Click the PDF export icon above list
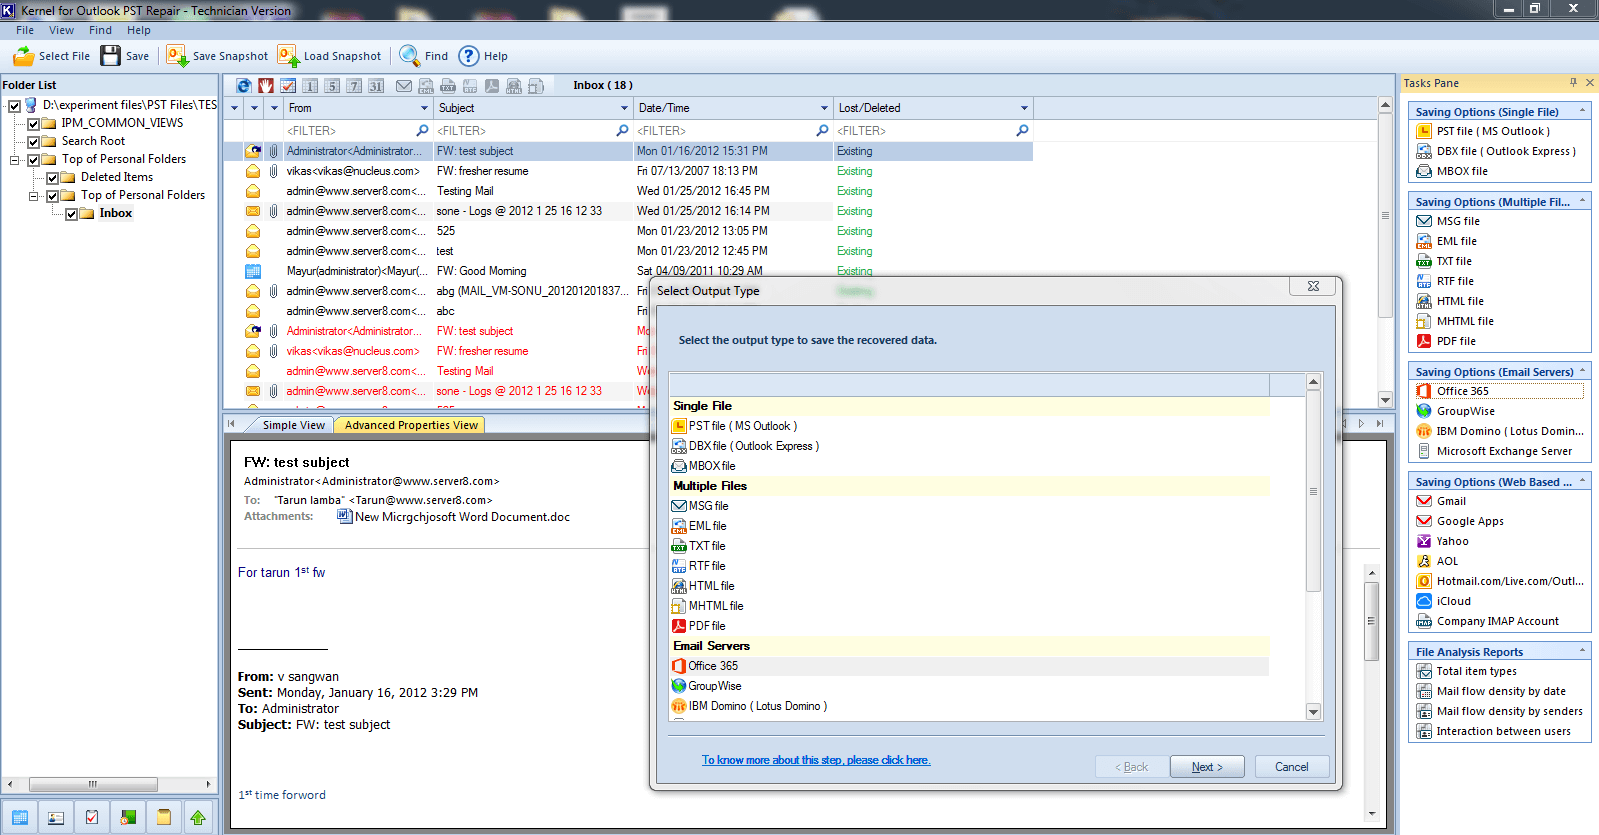The width and height of the screenshot is (1599, 835). click(x=492, y=86)
